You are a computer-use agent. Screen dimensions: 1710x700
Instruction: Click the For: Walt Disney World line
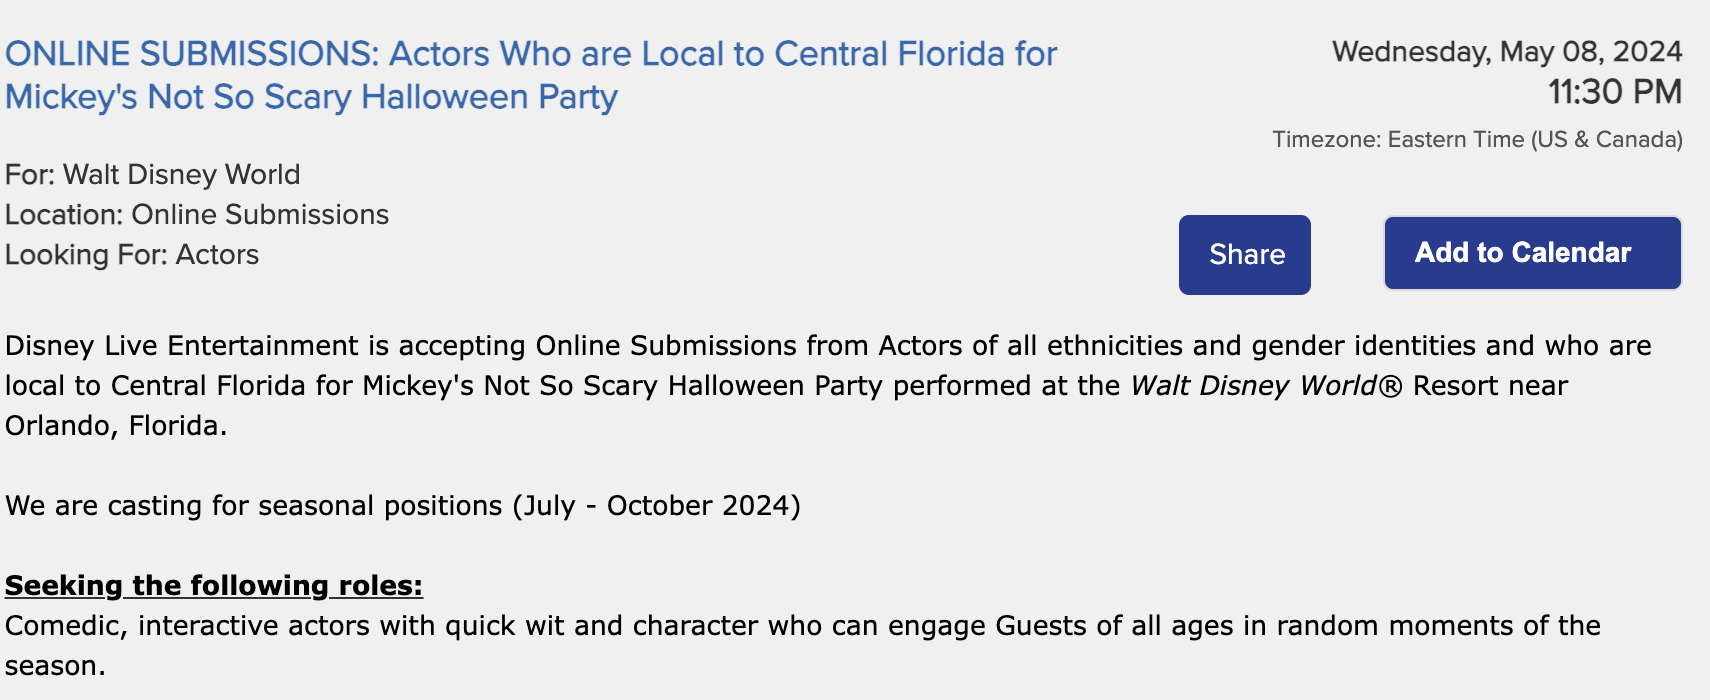point(153,175)
